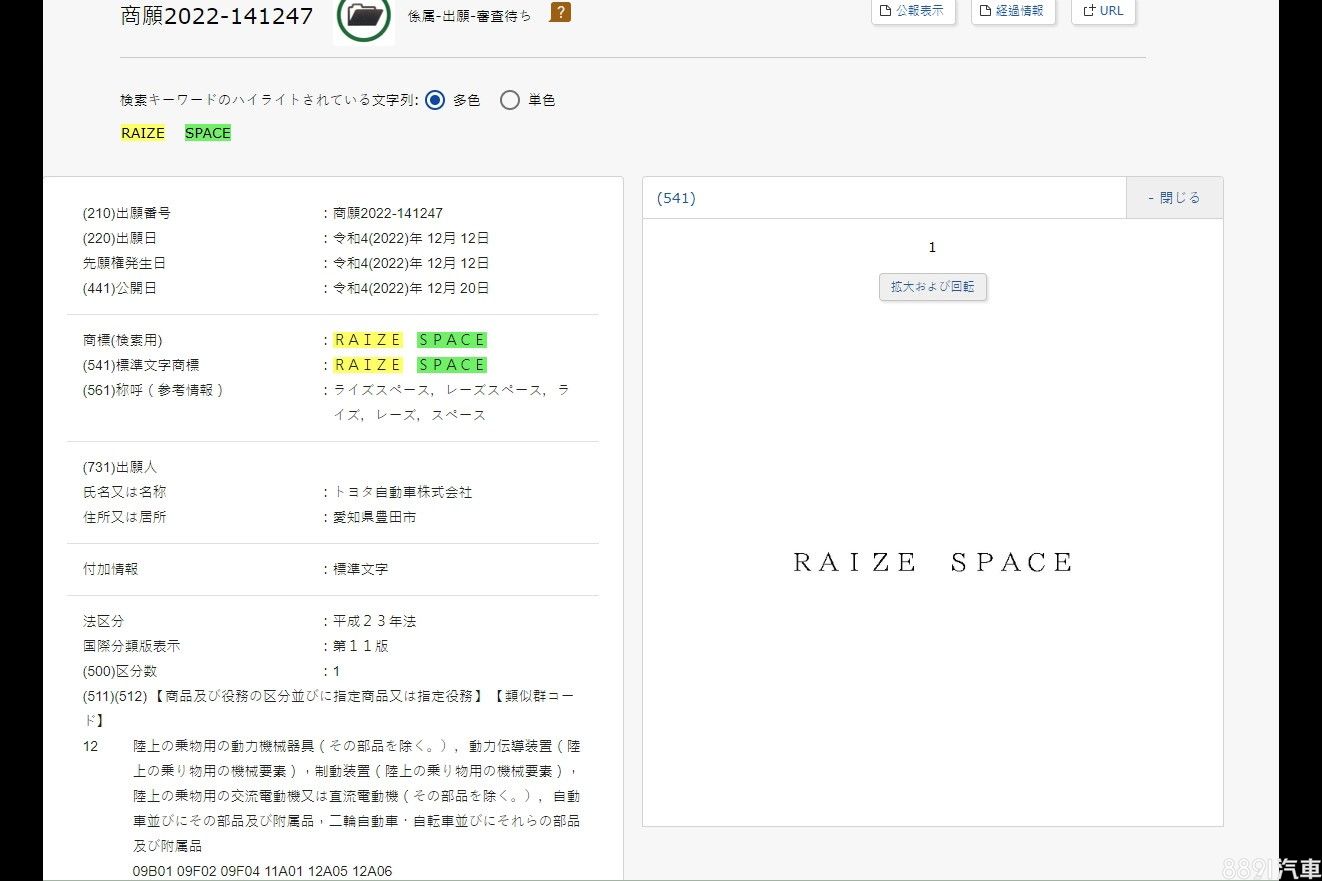Select the 多色 multicolor highlight radio
This screenshot has width=1322, height=881.
(x=435, y=100)
